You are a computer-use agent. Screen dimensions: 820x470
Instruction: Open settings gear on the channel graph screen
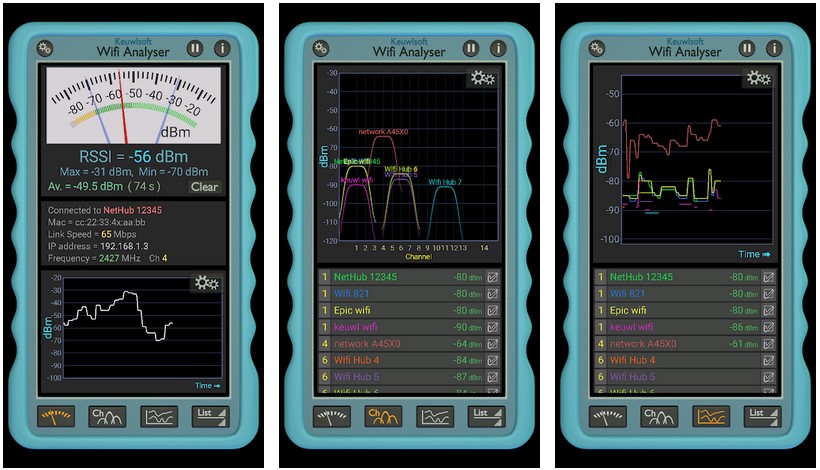point(321,49)
